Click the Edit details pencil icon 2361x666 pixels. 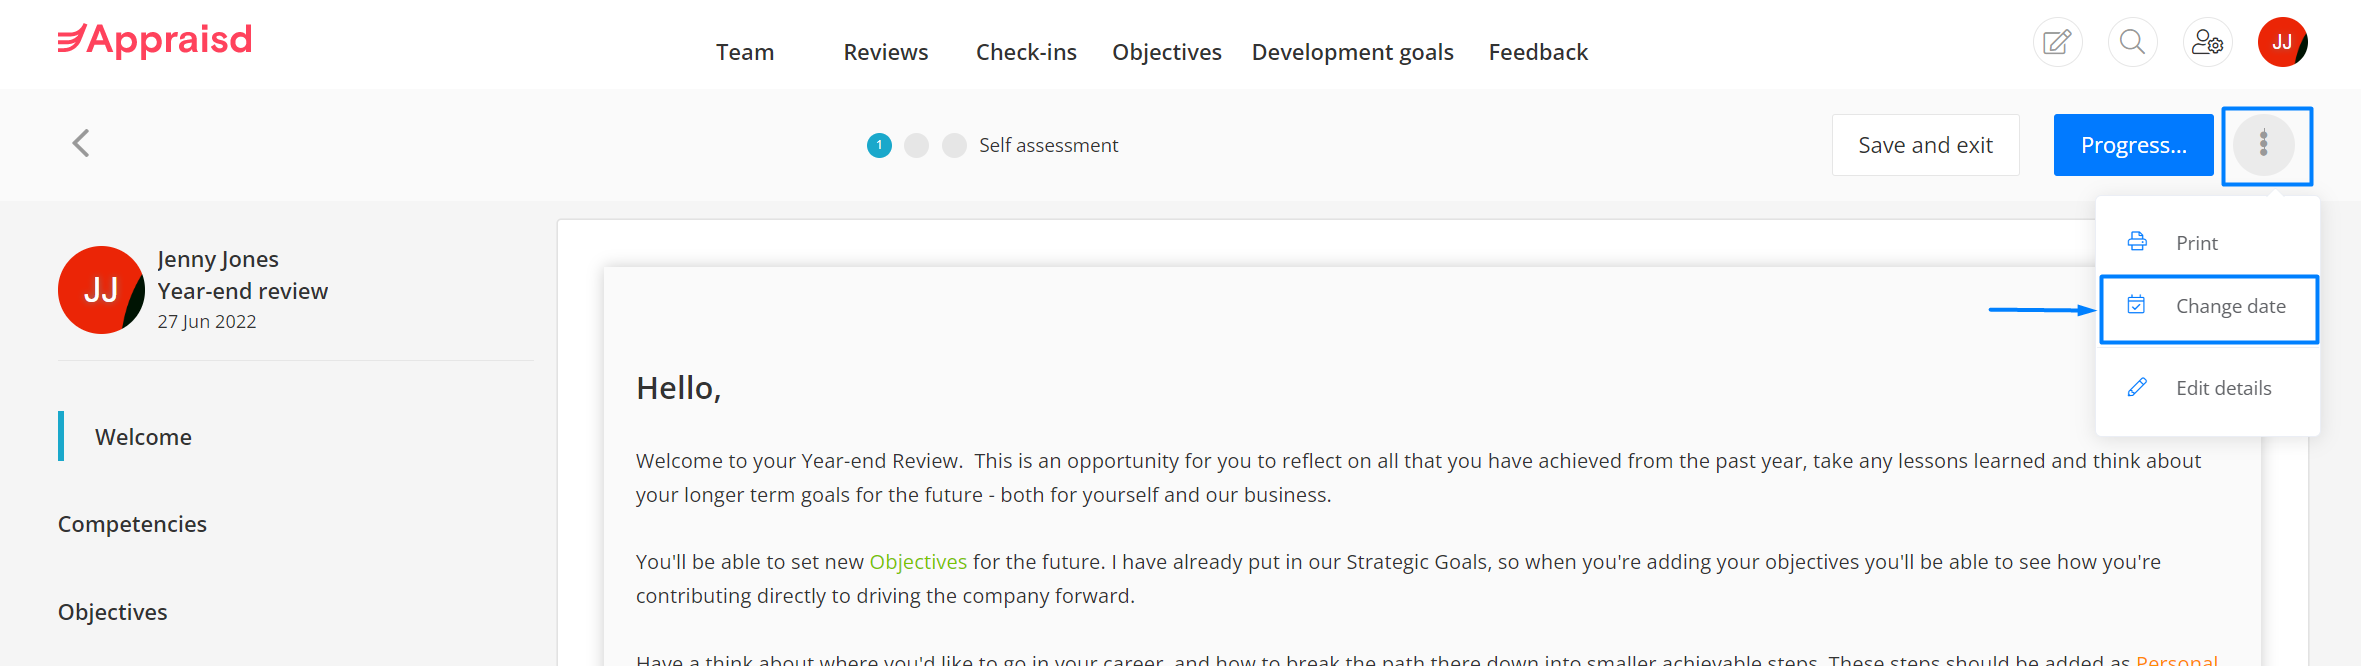(2137, 387)
